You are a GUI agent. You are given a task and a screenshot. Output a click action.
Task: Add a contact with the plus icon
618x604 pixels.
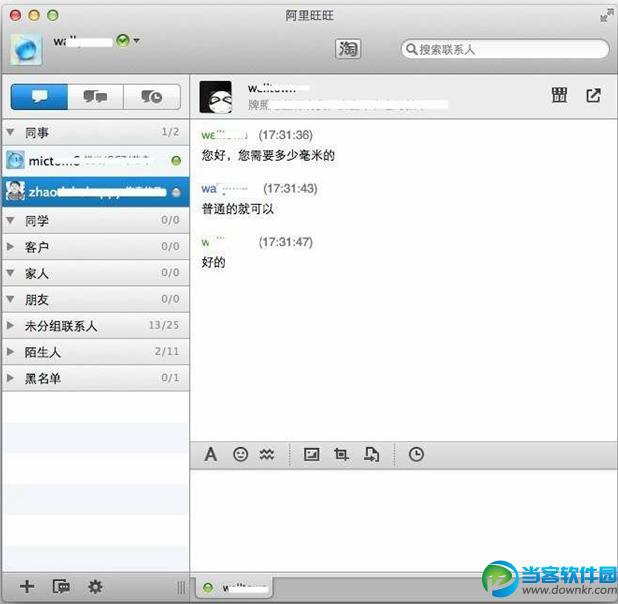[27, 587]
